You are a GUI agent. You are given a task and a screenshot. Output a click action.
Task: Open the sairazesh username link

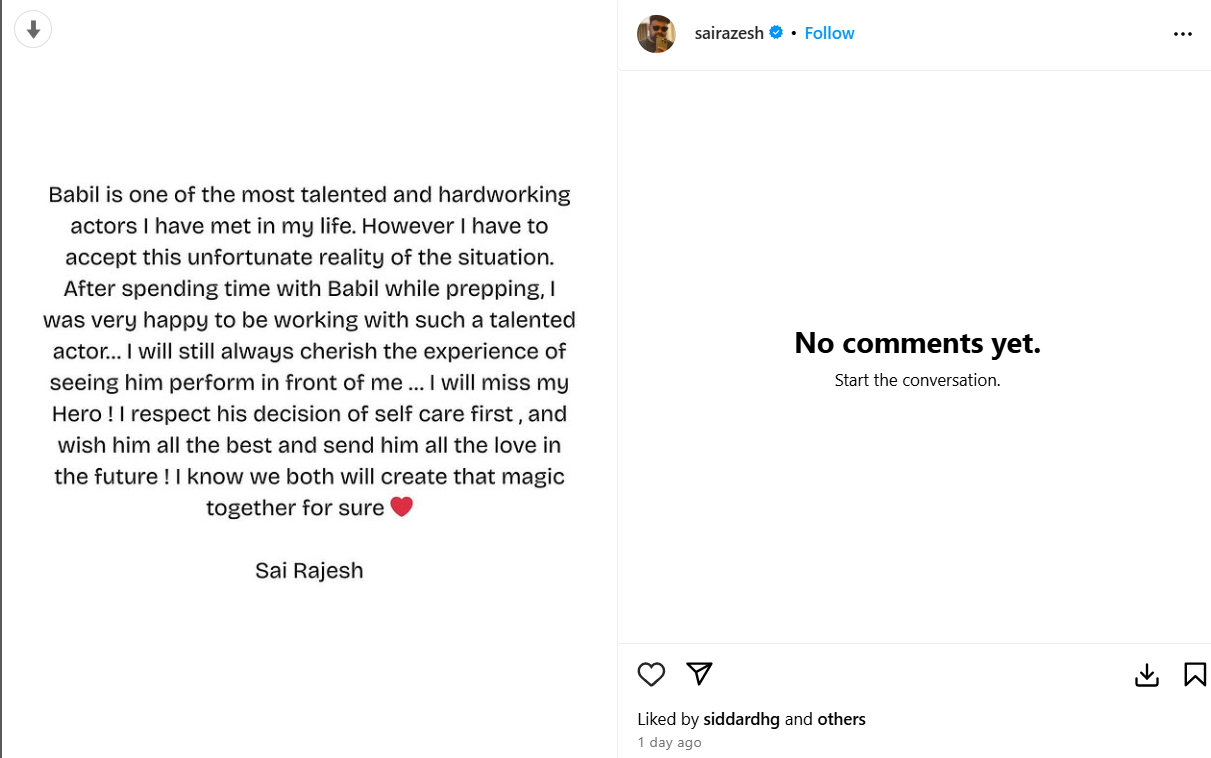pos(729,33)
